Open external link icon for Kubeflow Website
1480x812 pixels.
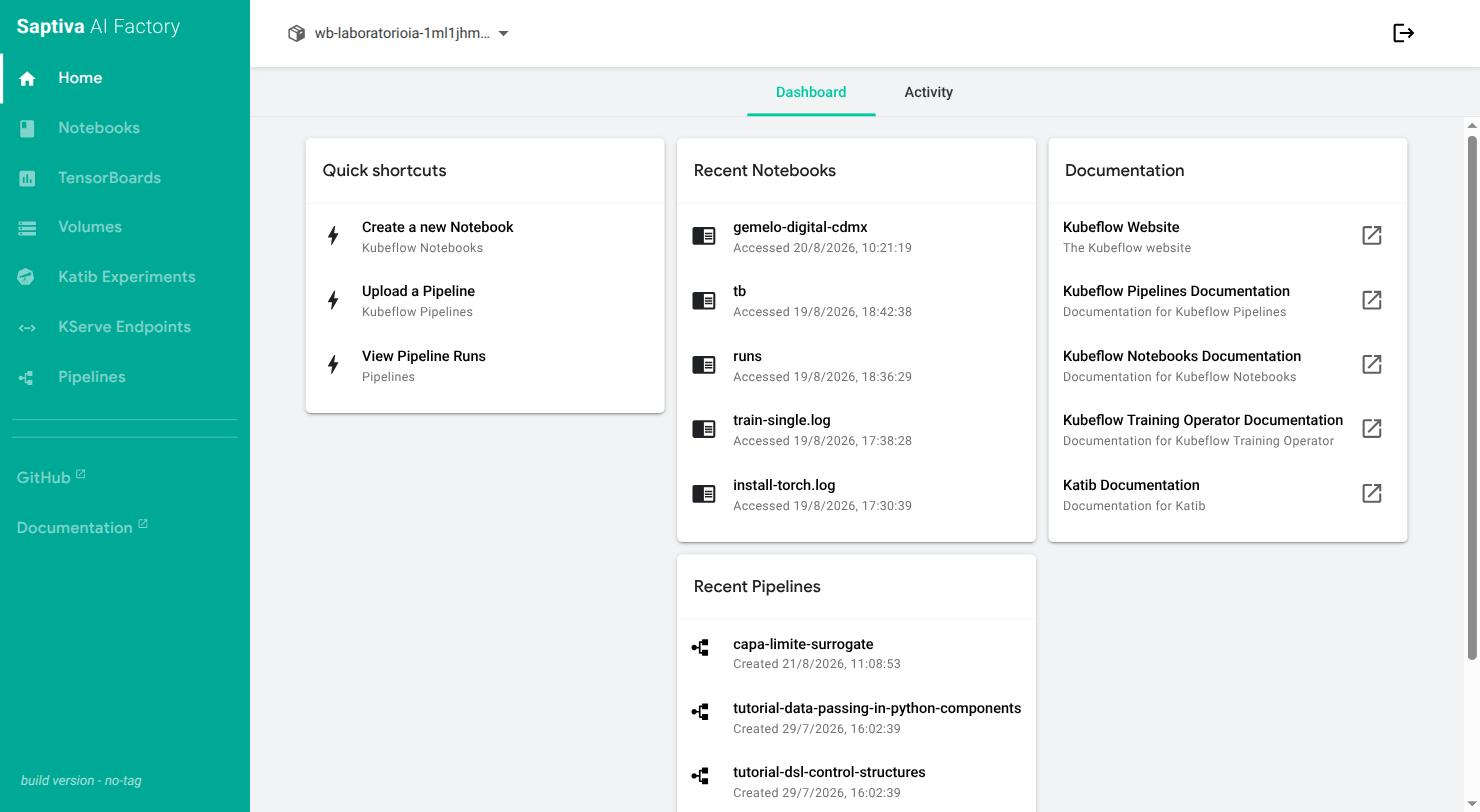(1372, 235)
